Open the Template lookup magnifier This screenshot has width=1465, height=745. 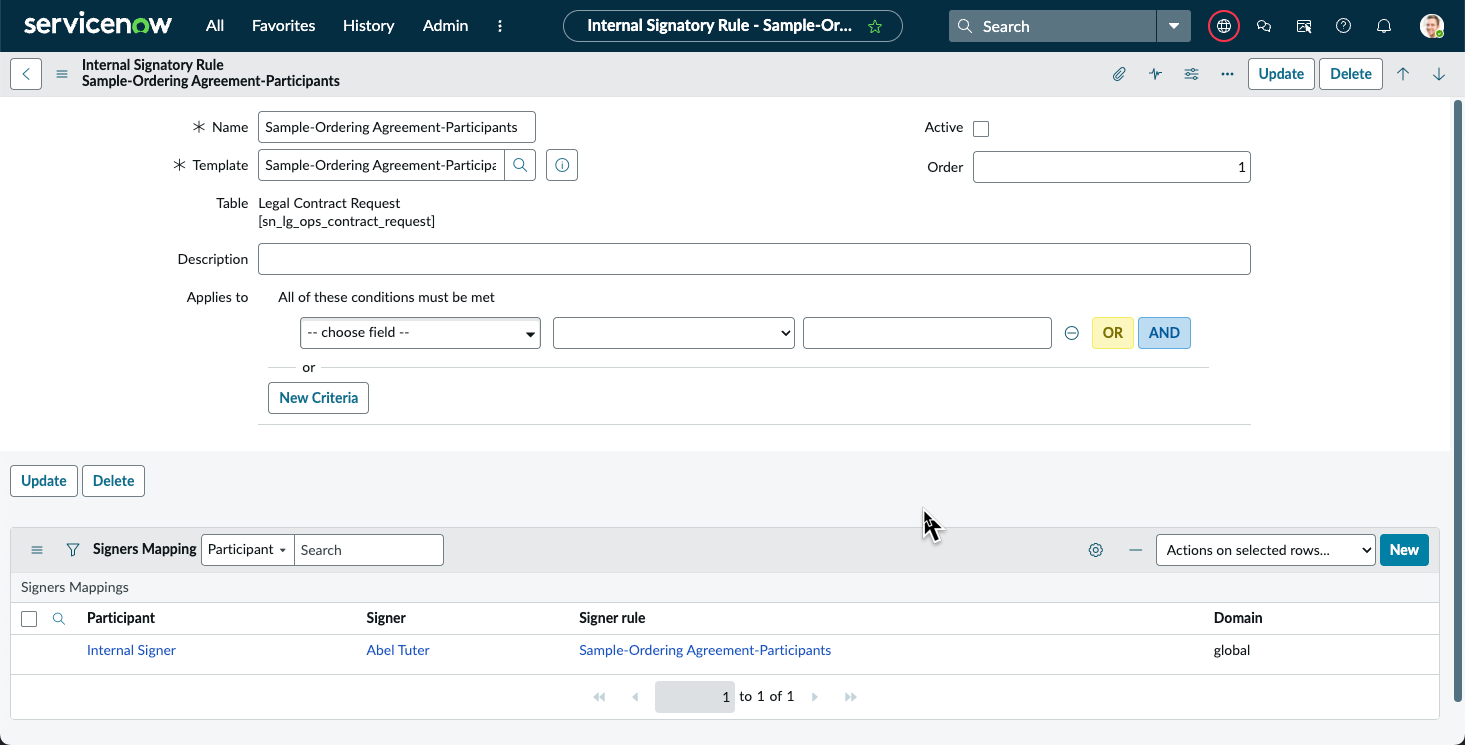tap(520, 165)
